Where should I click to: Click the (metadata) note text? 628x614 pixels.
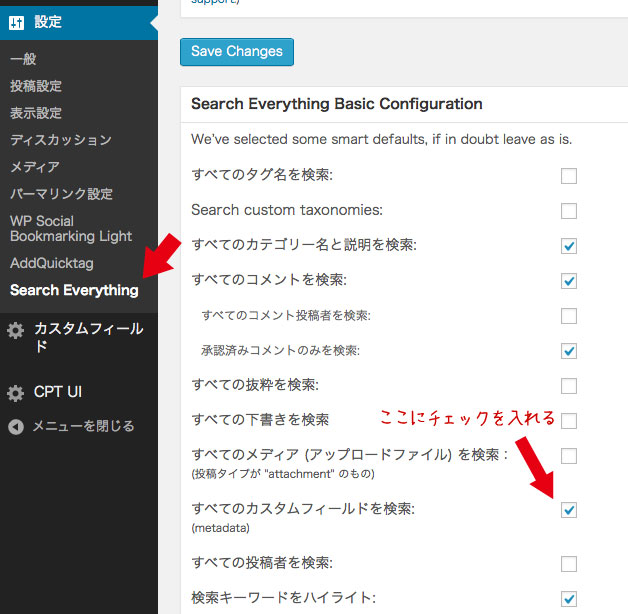point(220,528)
